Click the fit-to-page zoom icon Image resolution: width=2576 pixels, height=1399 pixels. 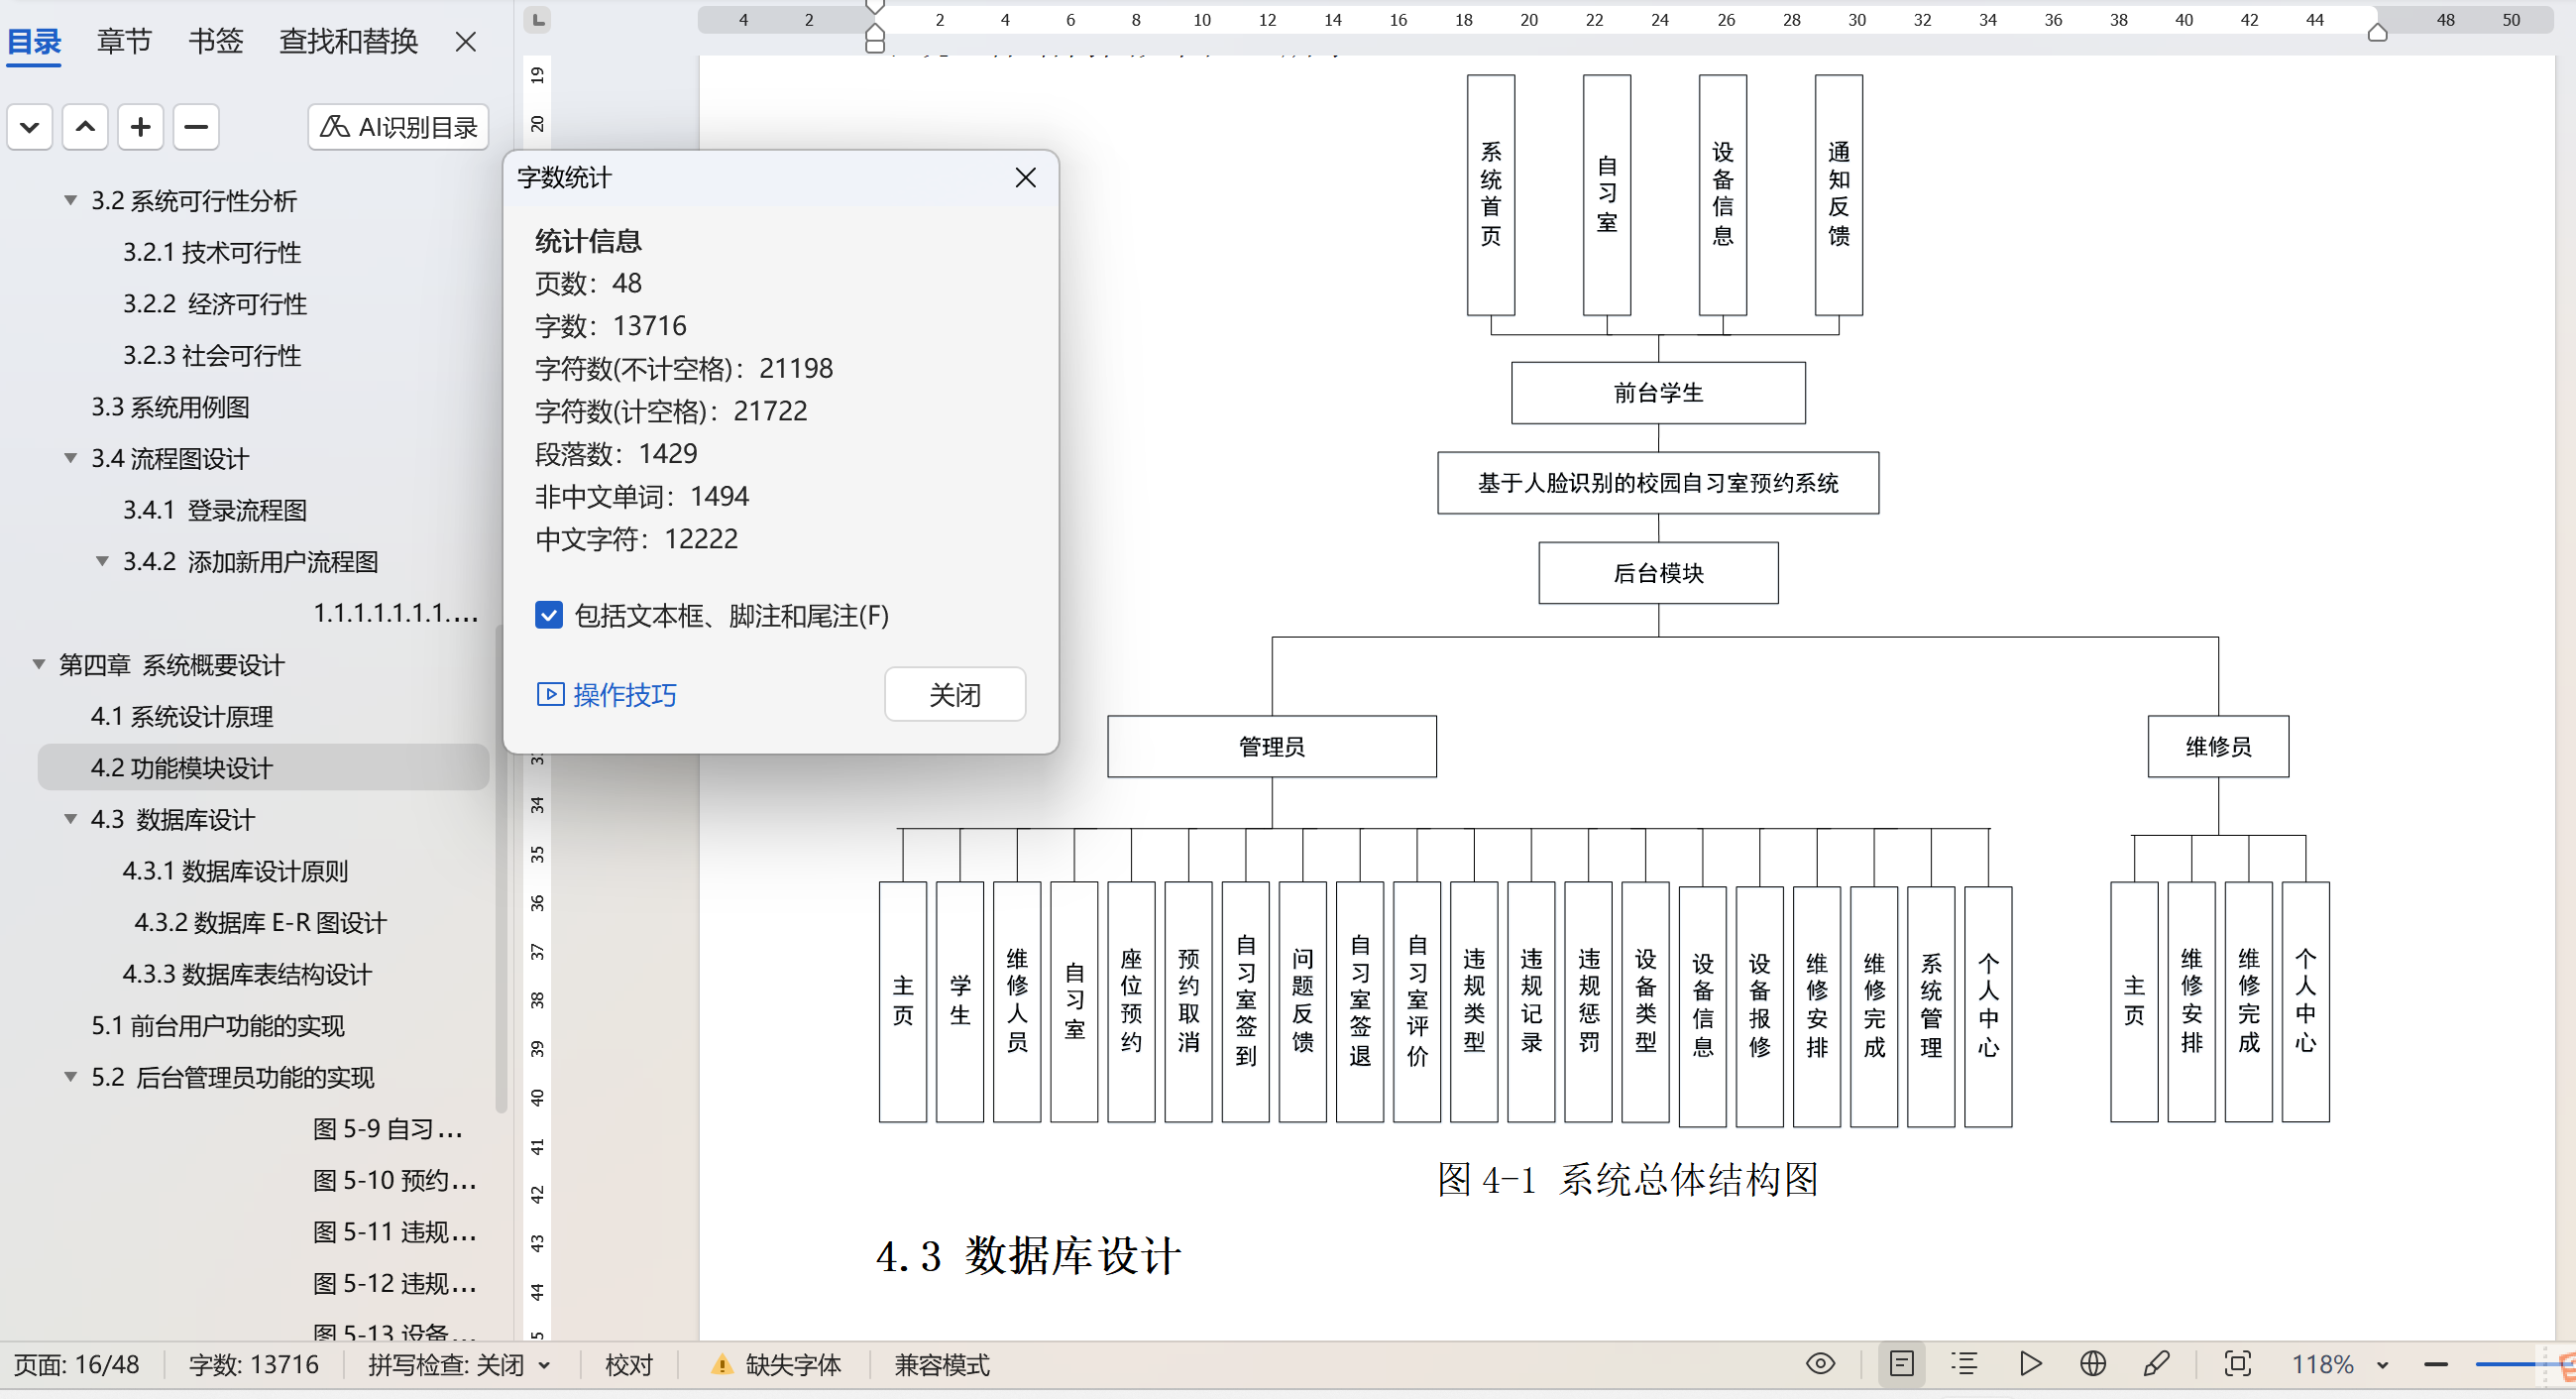pos(2237,1364)
